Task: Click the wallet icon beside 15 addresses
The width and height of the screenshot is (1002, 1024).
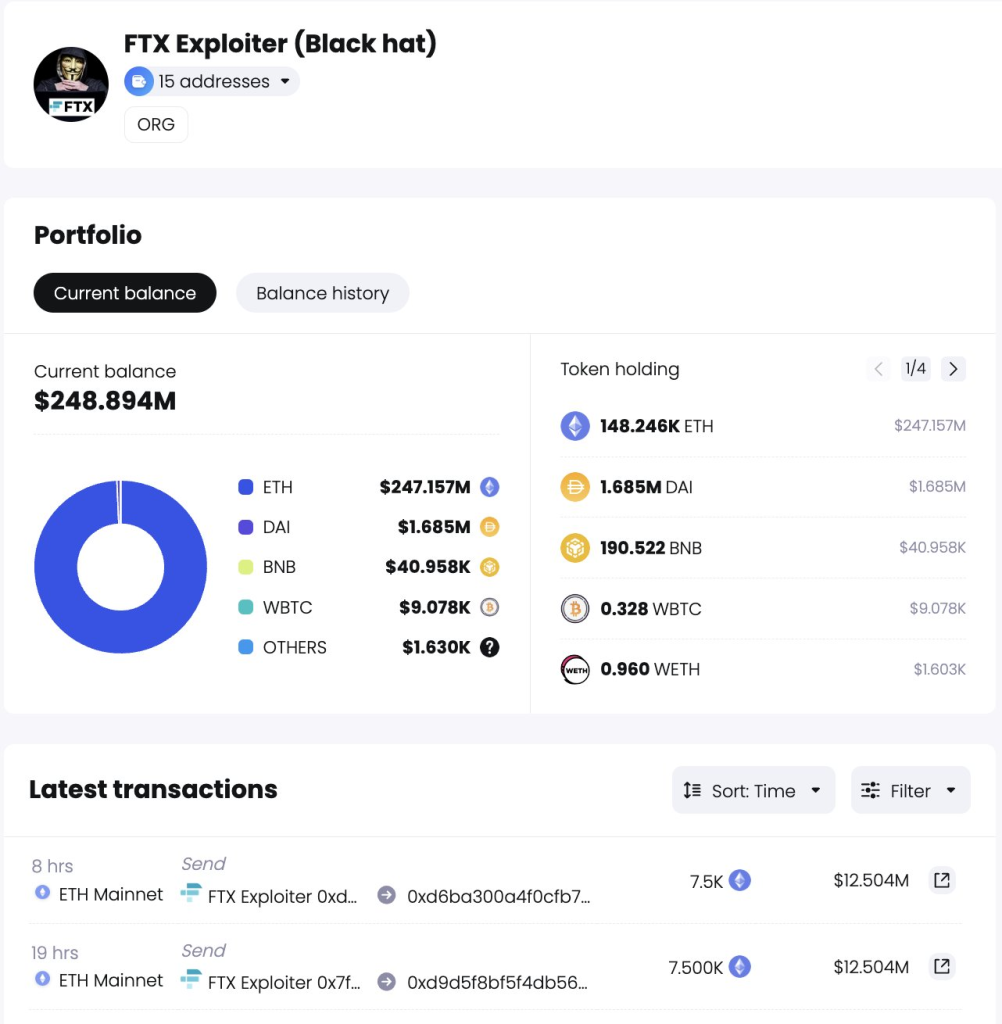Action: [138, 82]
